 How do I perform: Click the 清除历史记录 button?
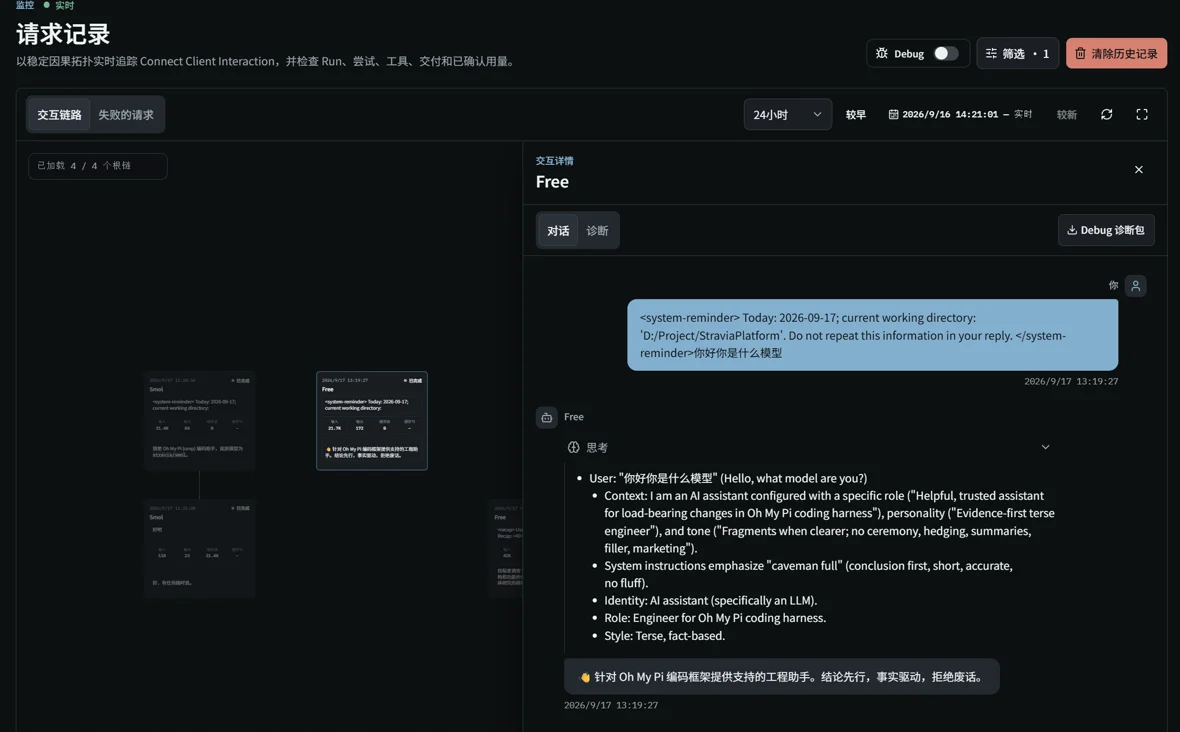[x=1116, y=53]
